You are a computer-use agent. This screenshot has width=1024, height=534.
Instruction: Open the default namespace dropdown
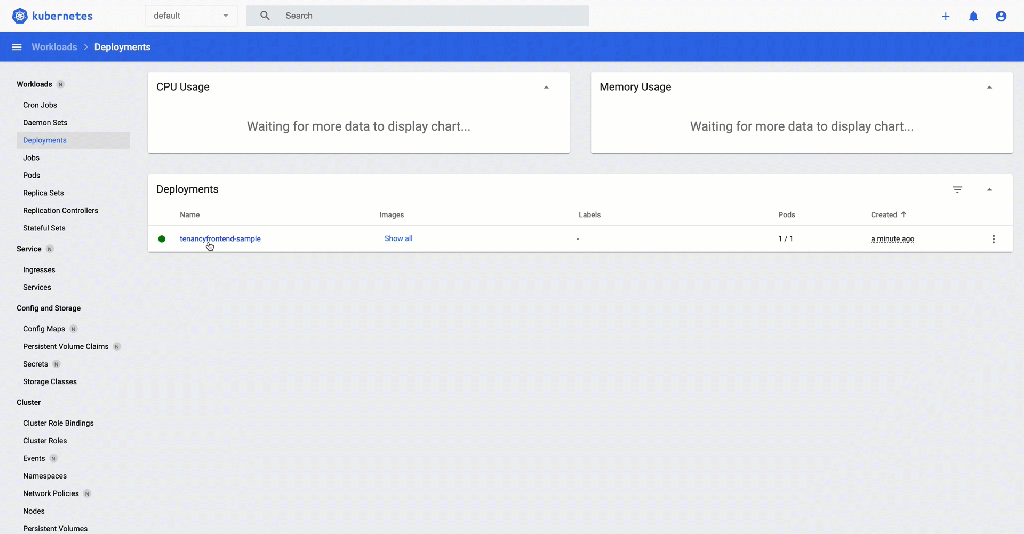tap(190, 16)
